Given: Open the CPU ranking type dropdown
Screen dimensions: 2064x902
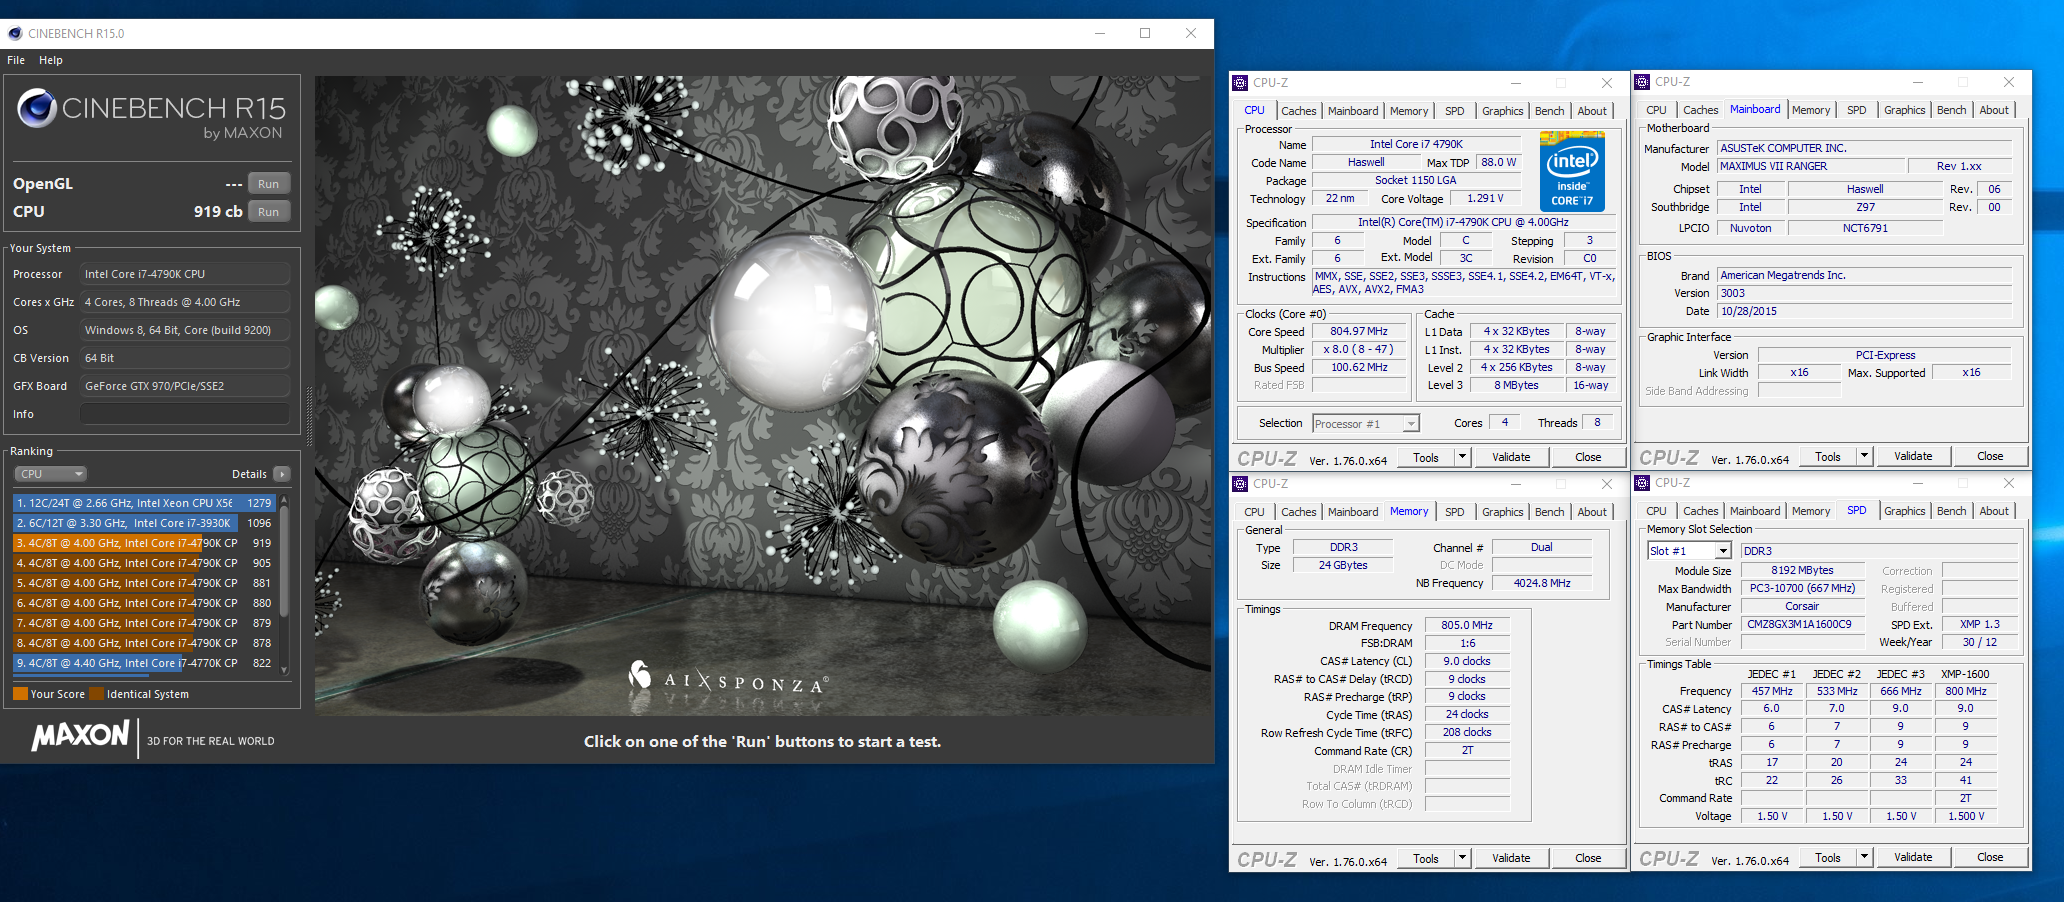Looking at the screenshot, I should point(50,474).
